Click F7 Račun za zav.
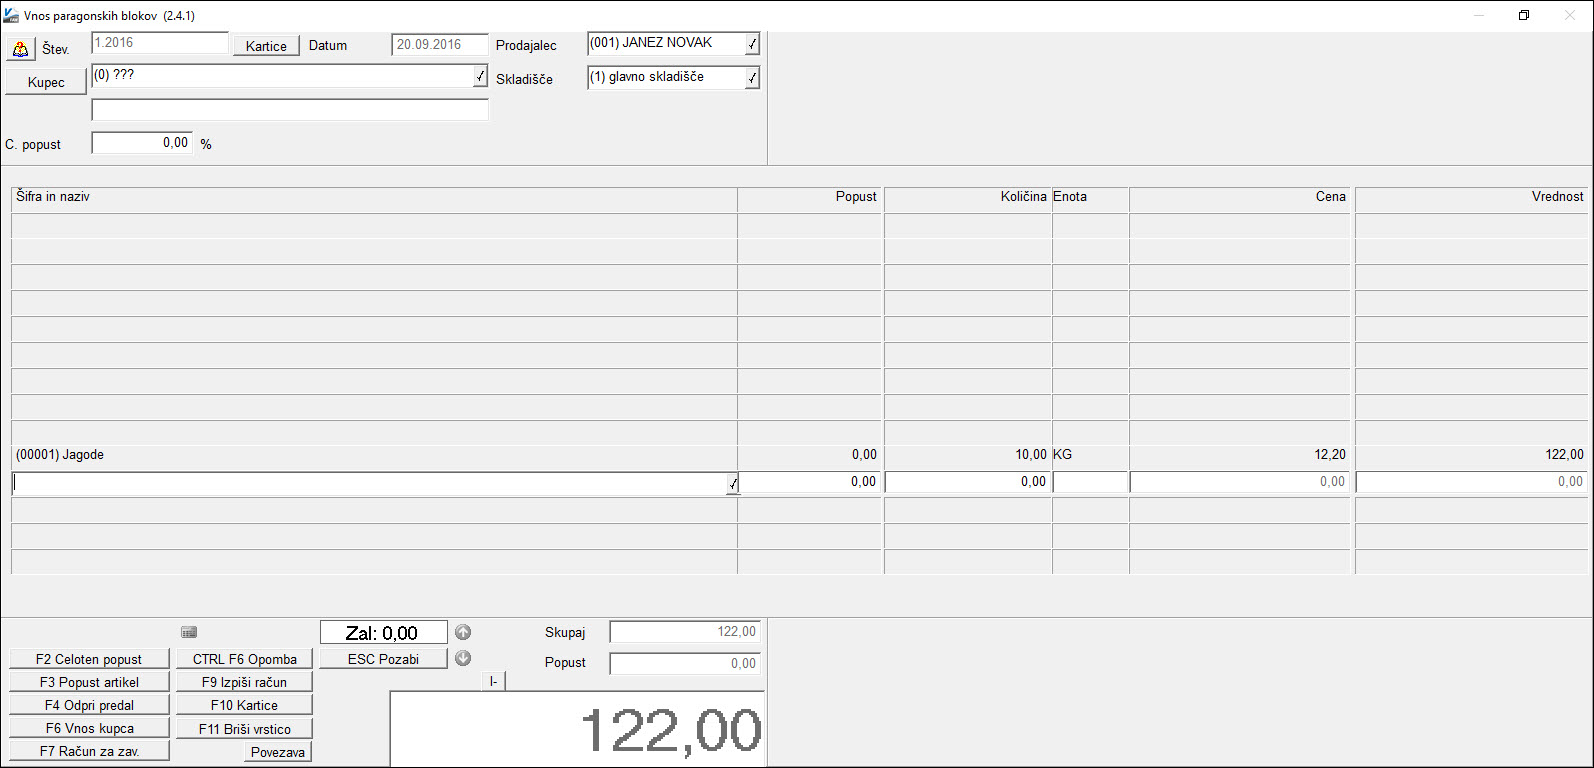The height and width of the screenshot is (768, 1594). pyautogui.click(x=89, y=751)
